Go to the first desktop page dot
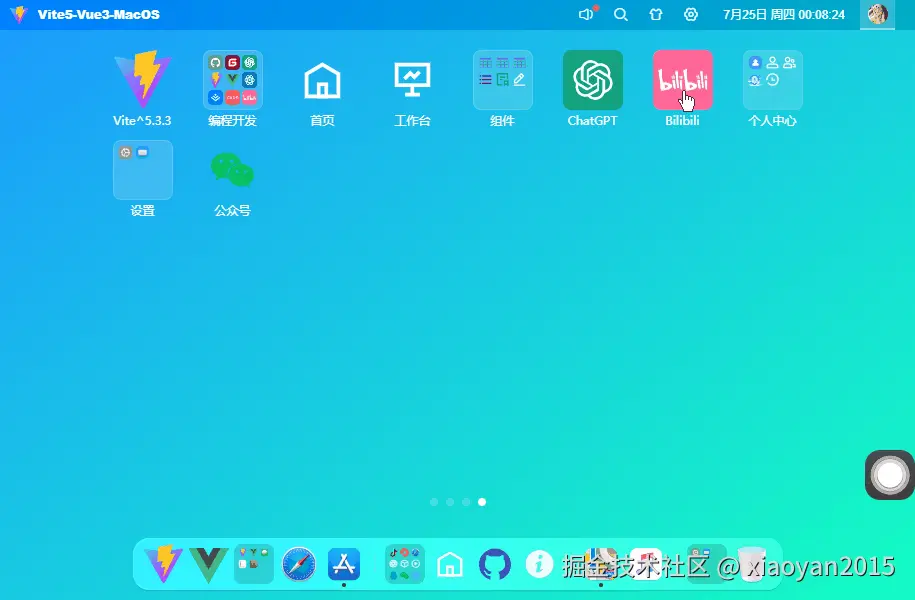Image resolution: width=915 pixels, height=600 pixels. point(434,502)
